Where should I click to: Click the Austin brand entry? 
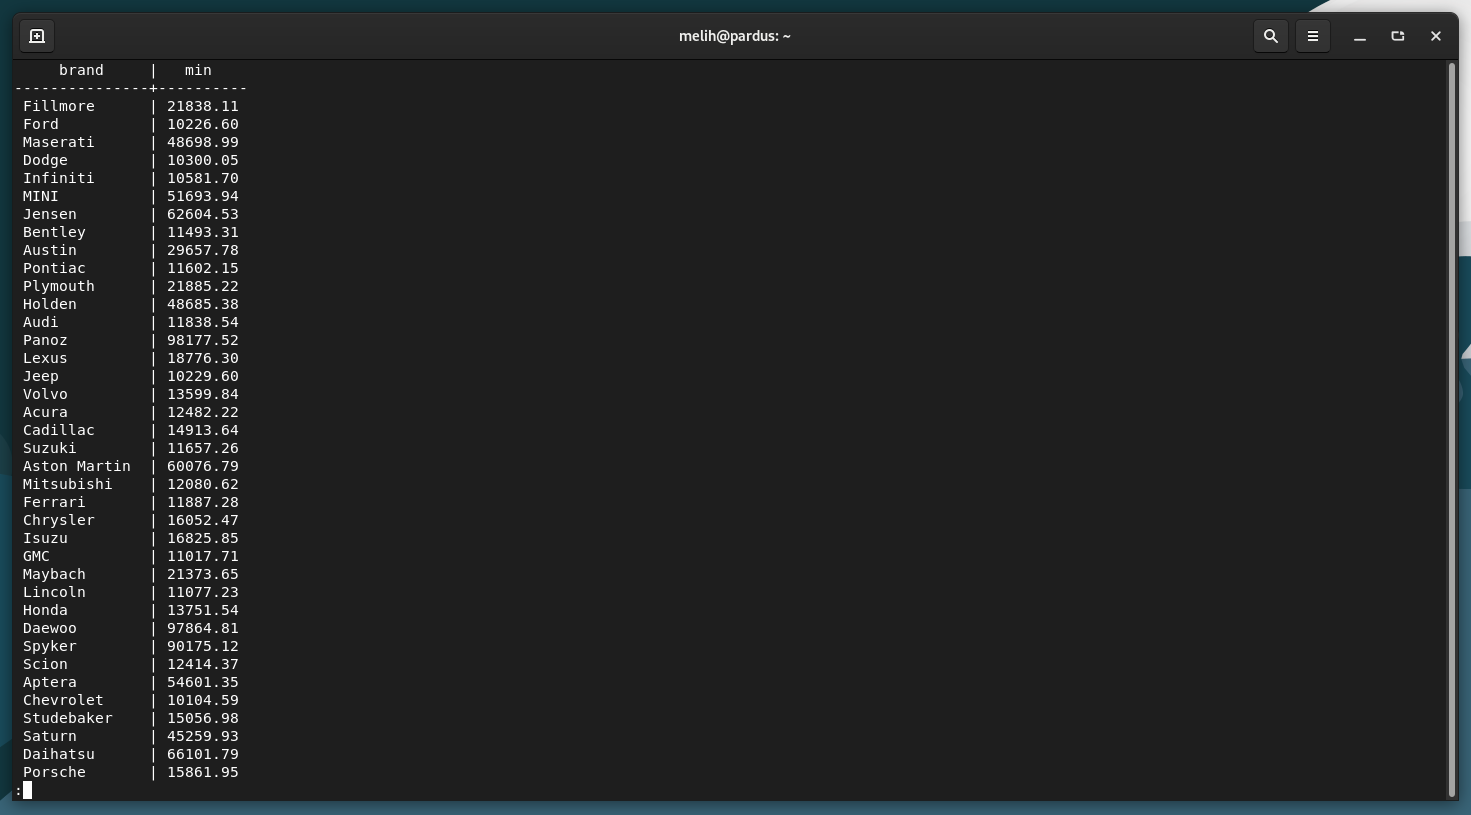click(50, 250)
